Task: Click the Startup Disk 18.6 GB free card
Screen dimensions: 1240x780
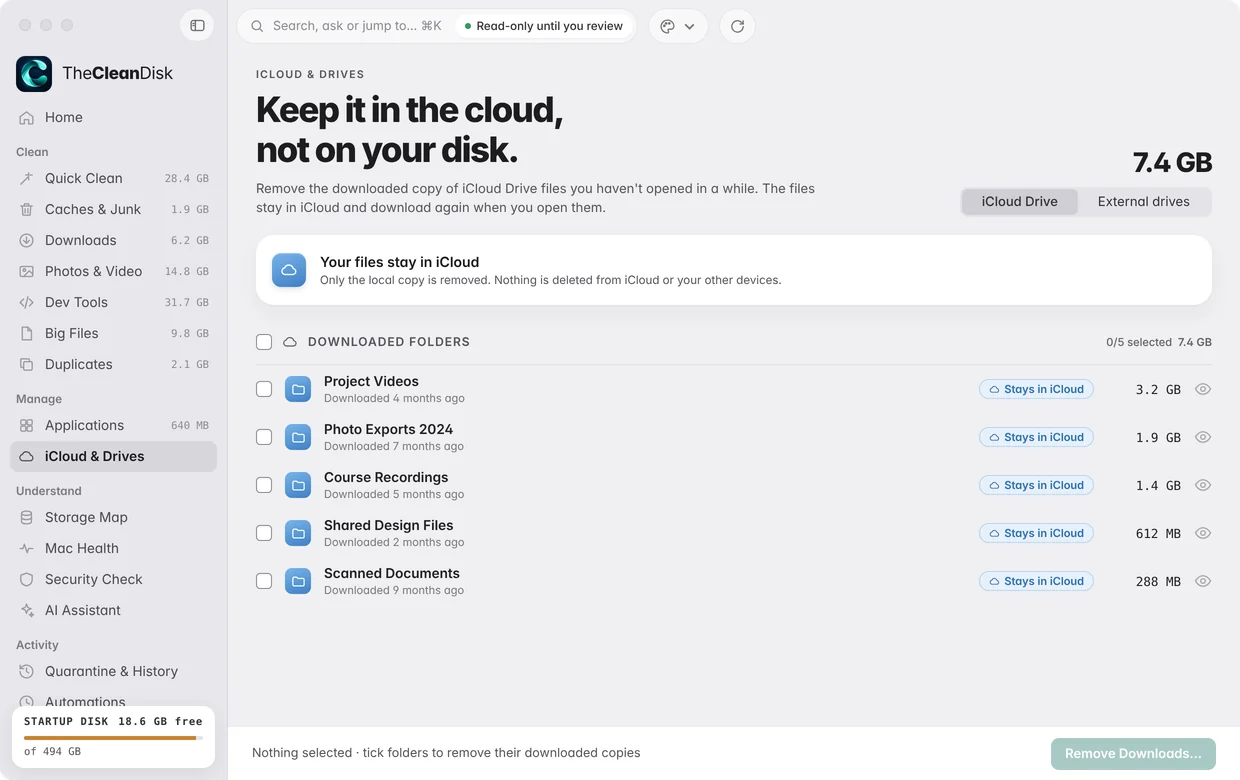Action: point(113,737)
